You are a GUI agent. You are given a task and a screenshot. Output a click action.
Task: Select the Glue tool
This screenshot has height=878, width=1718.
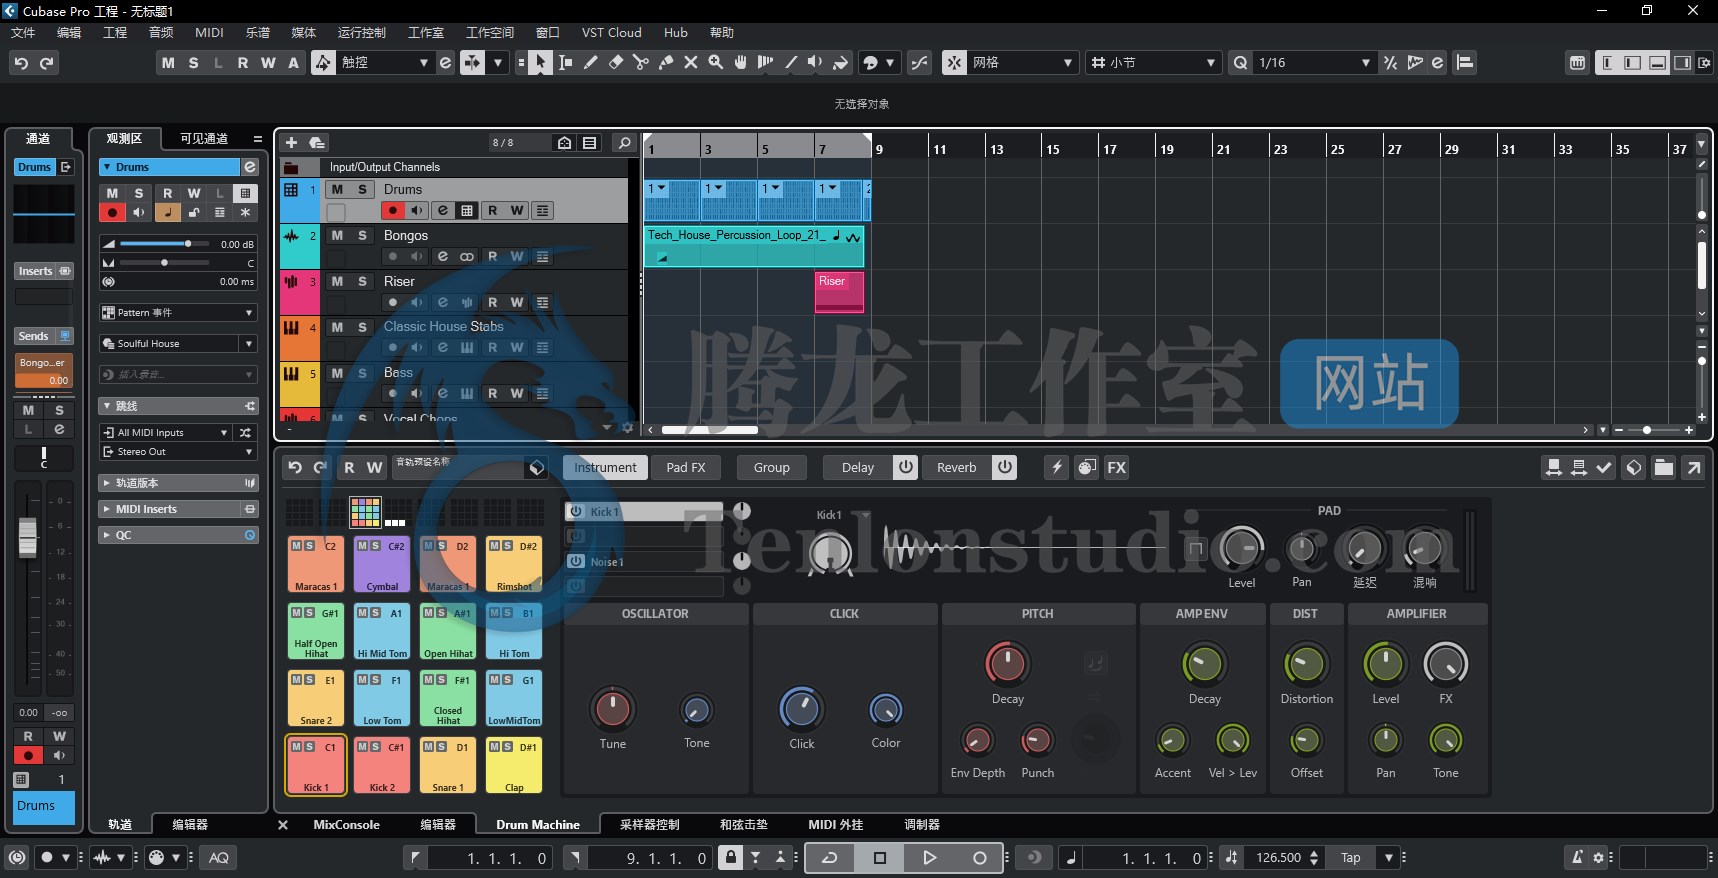click(x=666, y=62)
